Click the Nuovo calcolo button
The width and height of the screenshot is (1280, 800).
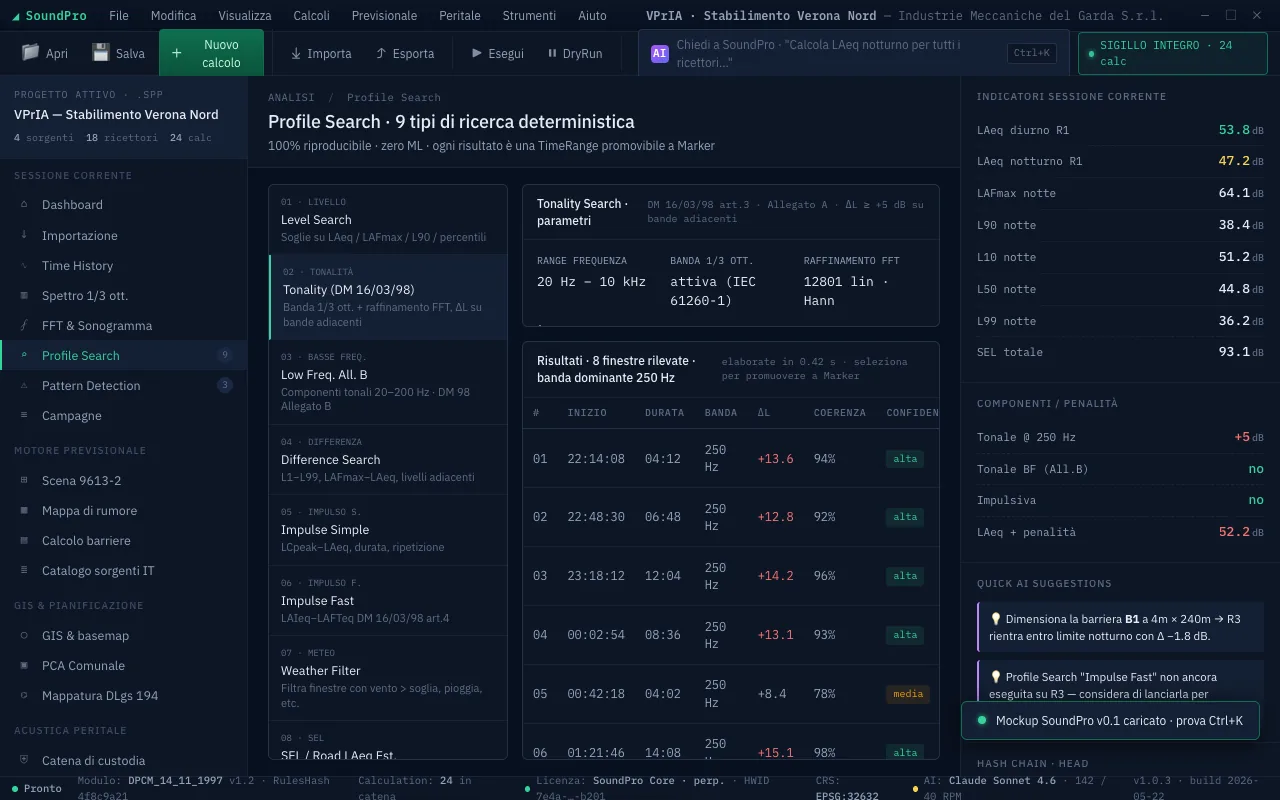click(211, 53)
